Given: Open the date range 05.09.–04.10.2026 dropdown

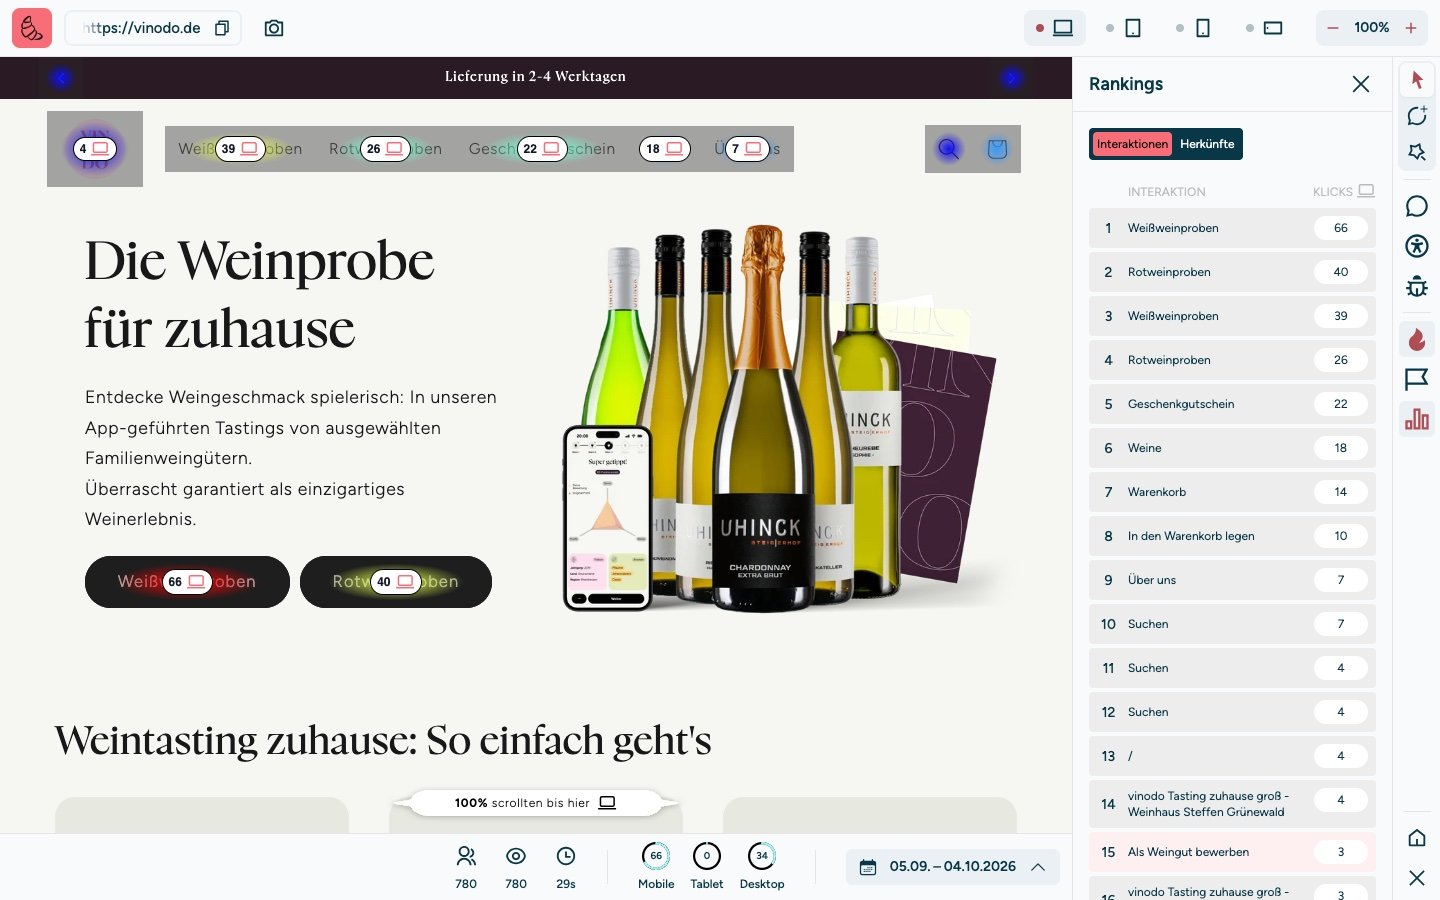Looking at the screenshot, I should coord(953,867).
